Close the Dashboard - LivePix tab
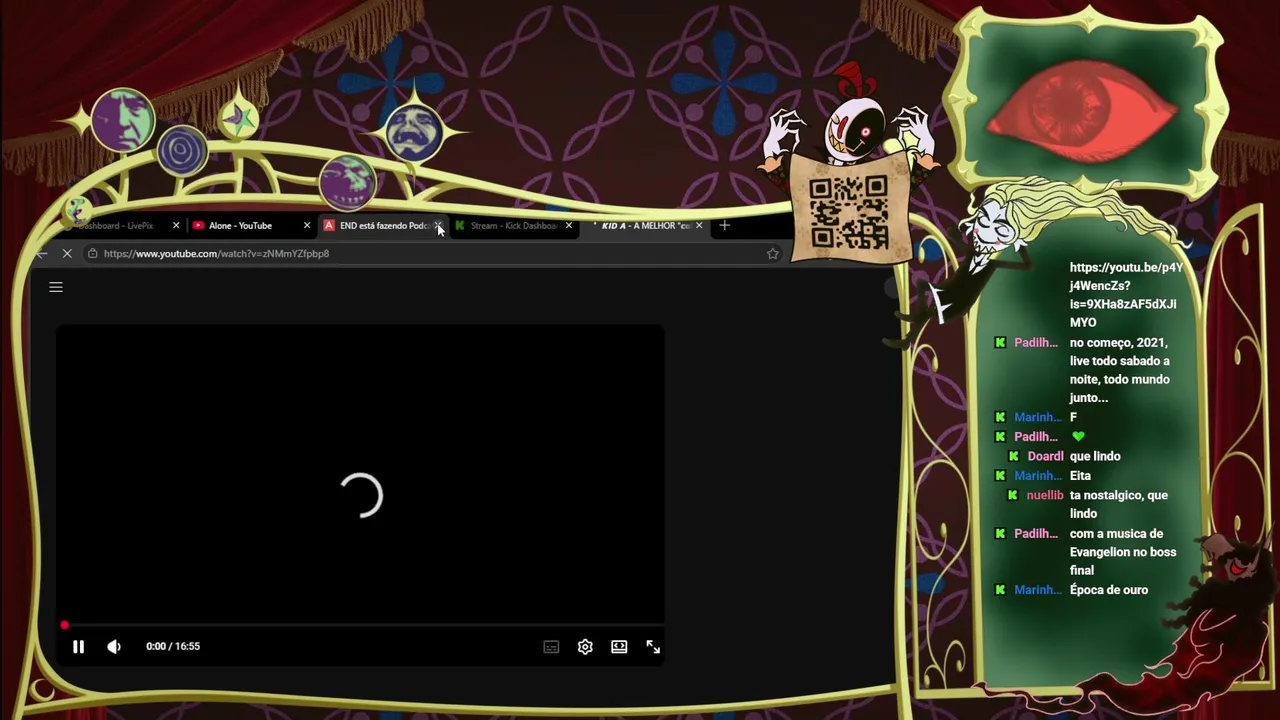 point(176,226)
